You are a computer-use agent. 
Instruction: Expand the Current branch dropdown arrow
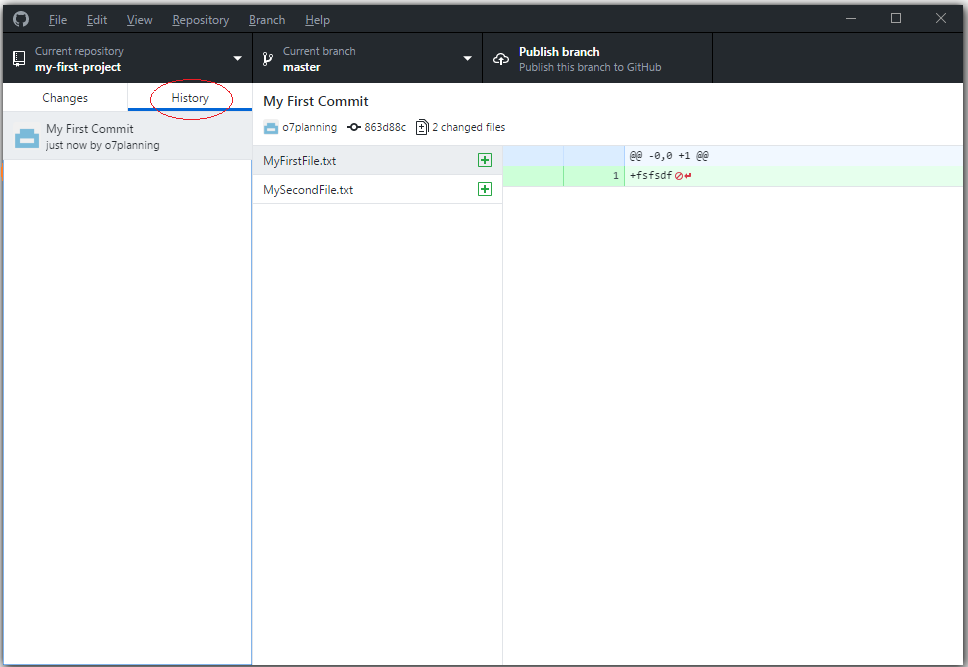tap(467, 59)
